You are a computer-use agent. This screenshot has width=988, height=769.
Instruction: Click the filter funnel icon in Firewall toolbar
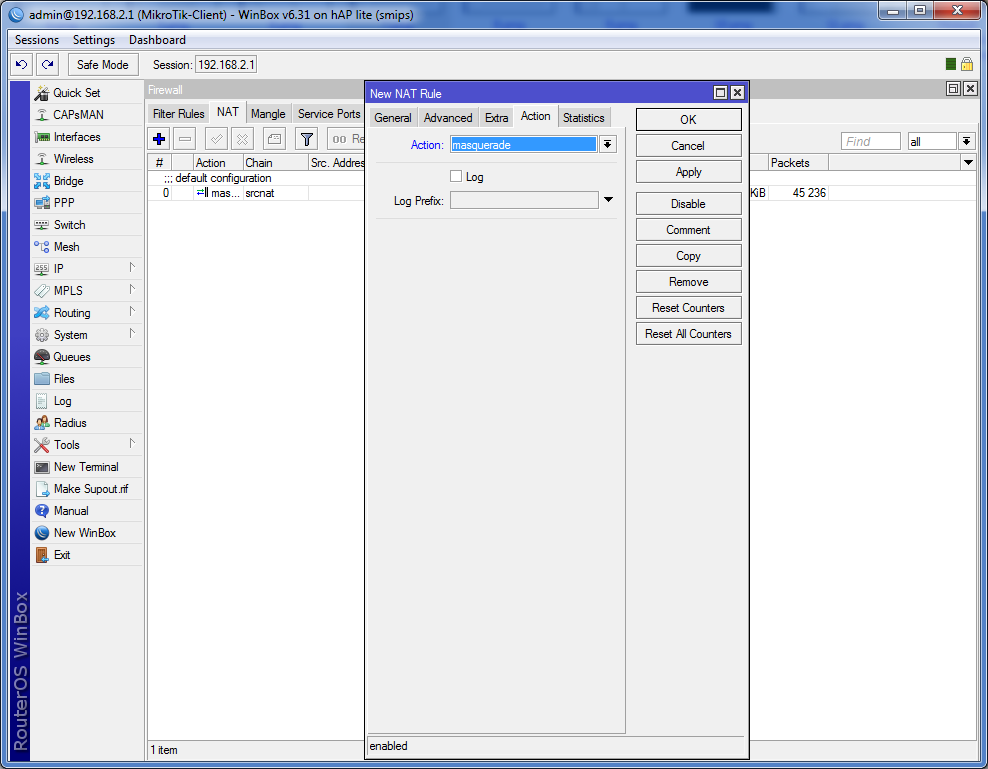tap(306, 139)
